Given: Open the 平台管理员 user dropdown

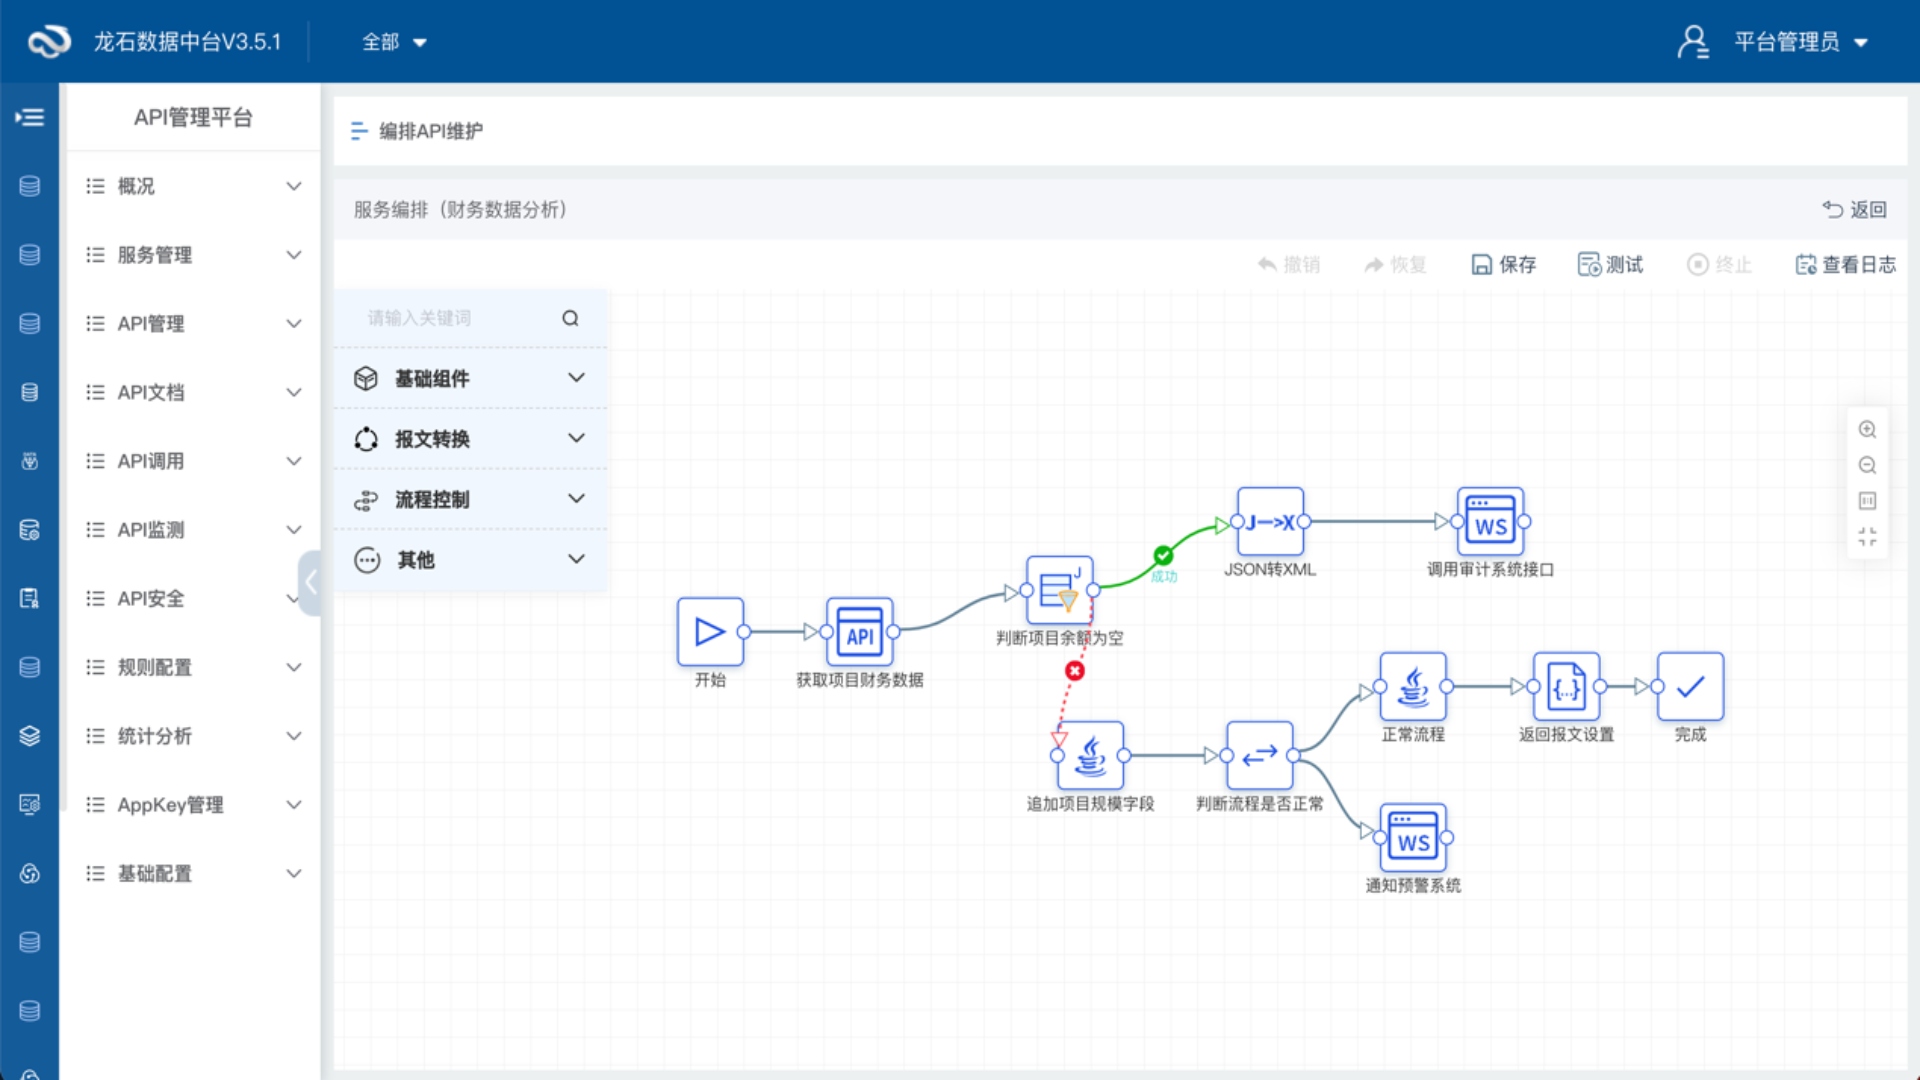Looking at the screenshot, I should tap(1785, 42).
